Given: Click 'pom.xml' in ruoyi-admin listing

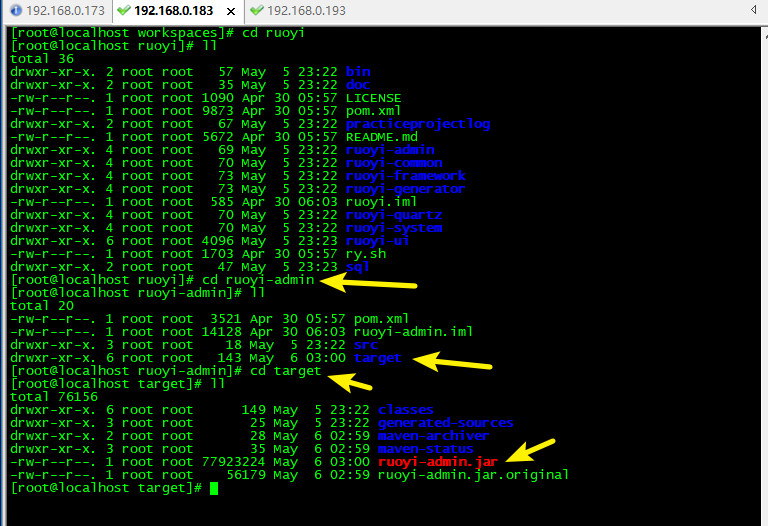Looking at the screenshot, I should [382, 319].
